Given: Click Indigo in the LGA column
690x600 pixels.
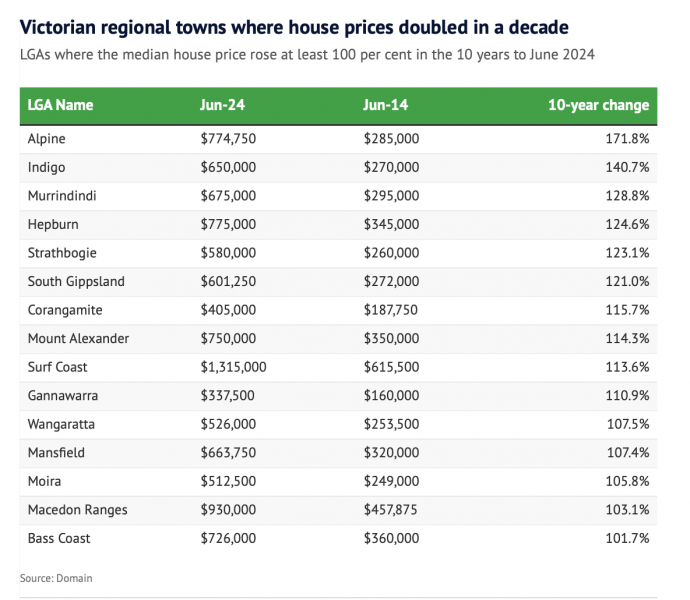Looking at the screenshot, I should tap(46, 167).
